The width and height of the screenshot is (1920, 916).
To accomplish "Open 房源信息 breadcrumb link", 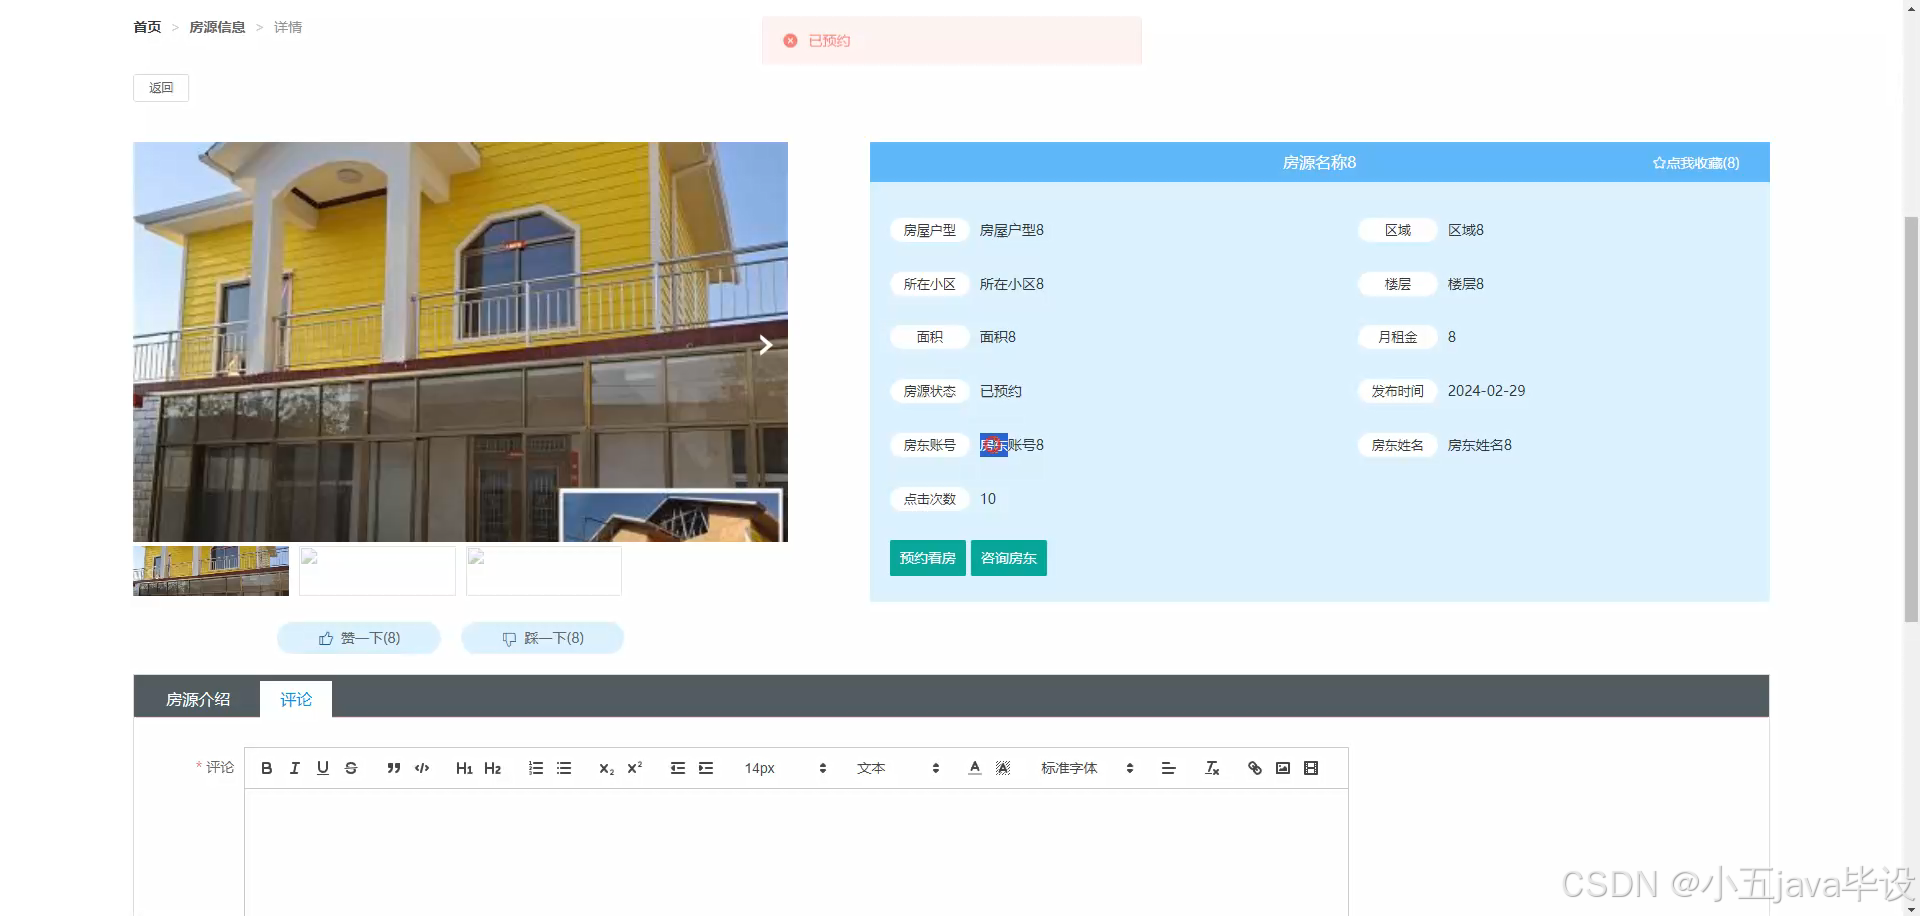I will pos(217,27).
